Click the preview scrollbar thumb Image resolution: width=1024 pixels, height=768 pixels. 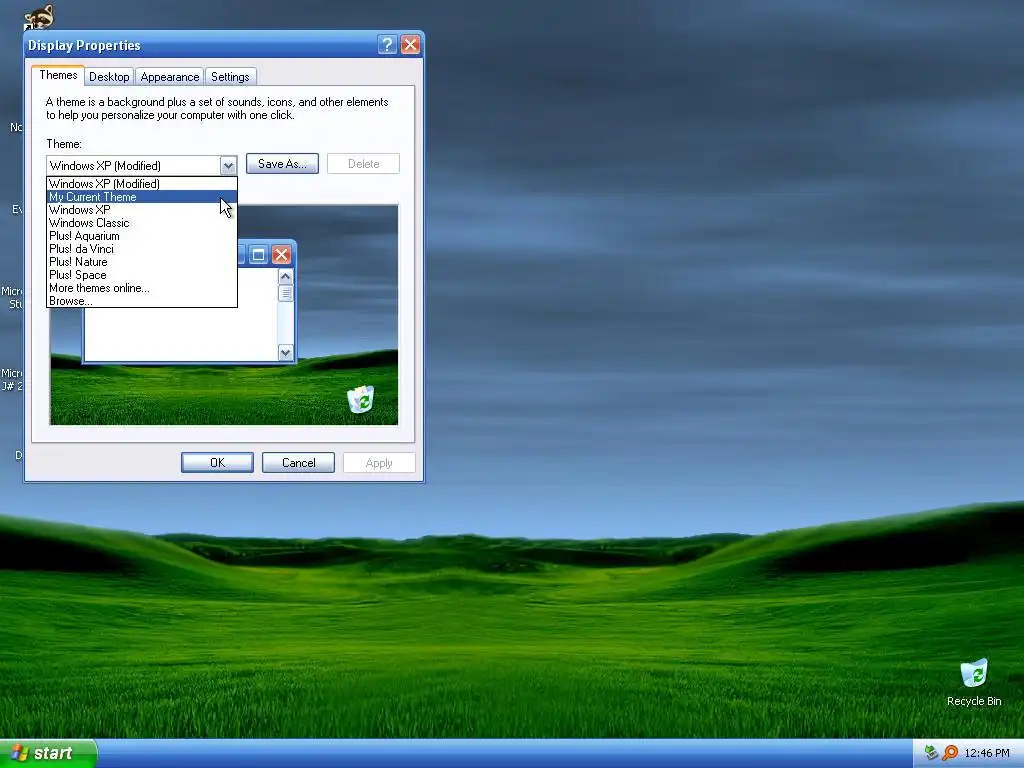pyautogui.click(x=285, y=293)
